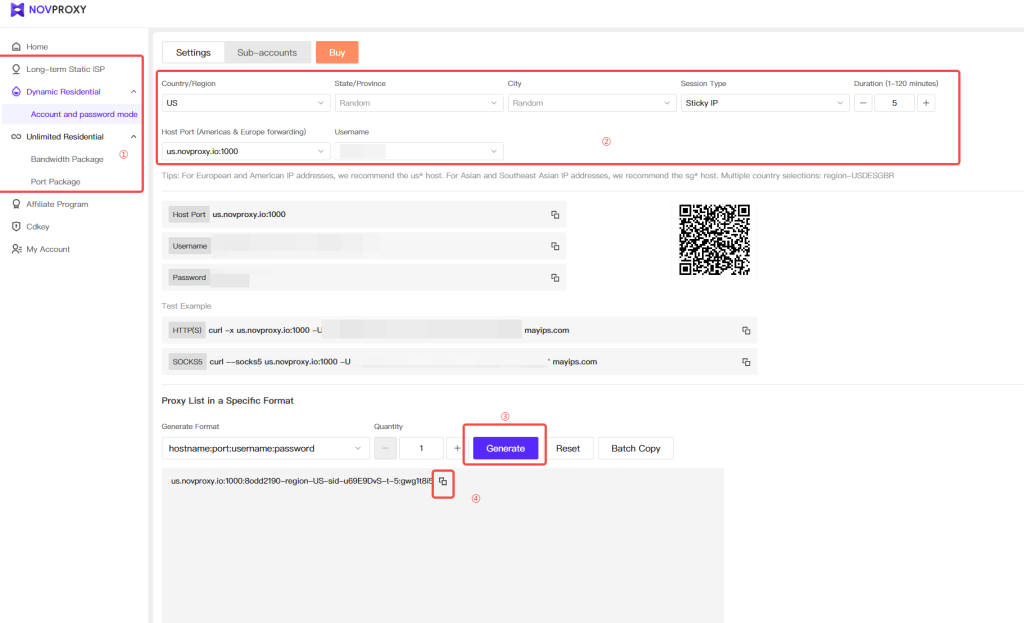Click the orange Buy button
This screenshot has width=1024, height=623.
pos(337,53)
